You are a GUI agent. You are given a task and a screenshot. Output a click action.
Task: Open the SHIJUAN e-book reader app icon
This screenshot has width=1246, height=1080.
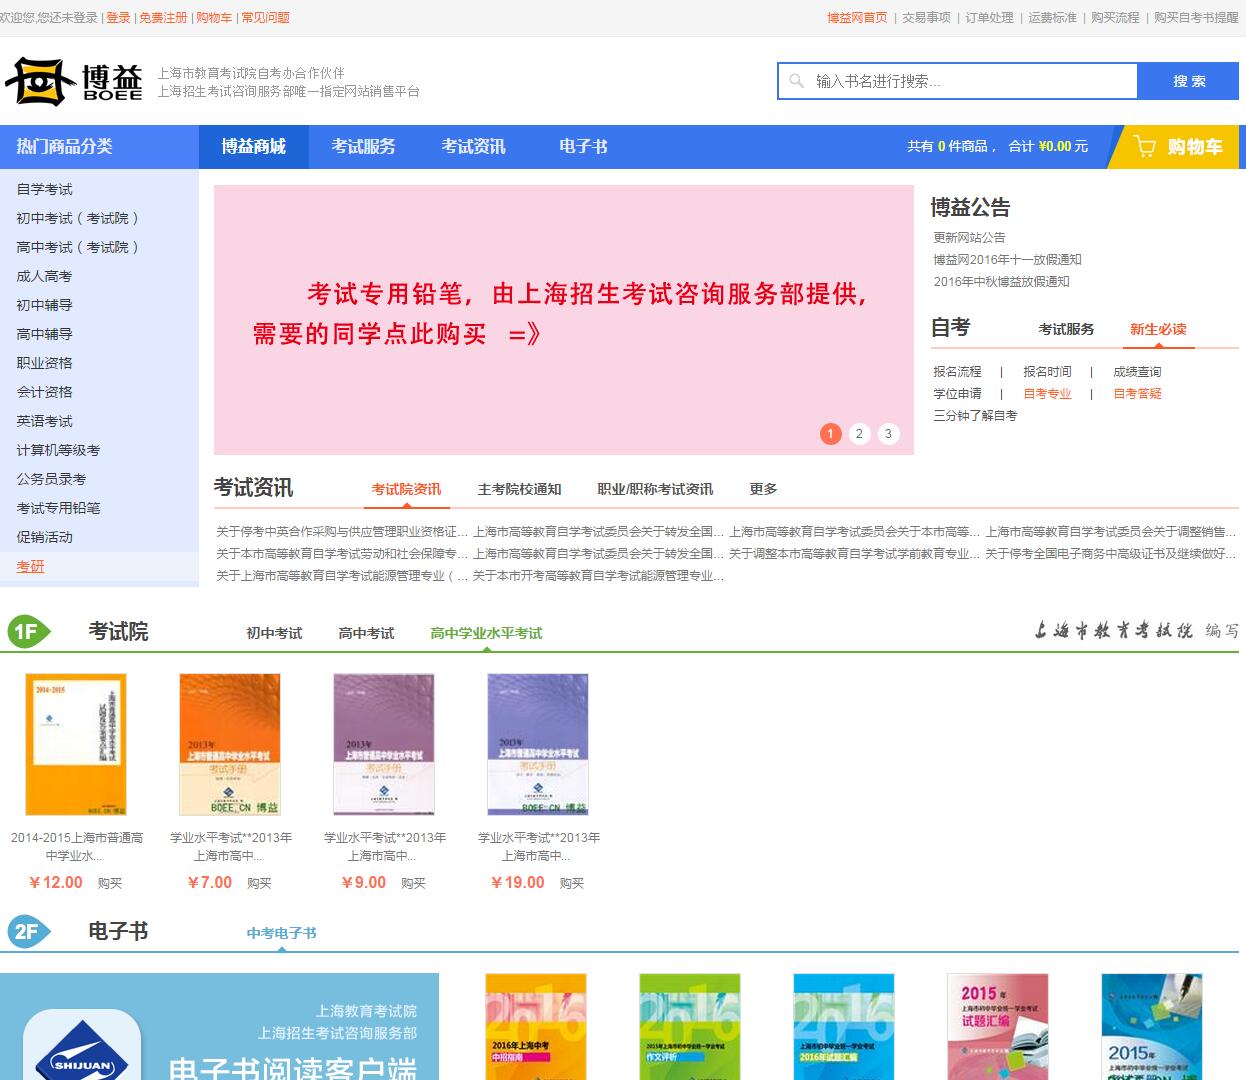click(x=82, y=1045)
